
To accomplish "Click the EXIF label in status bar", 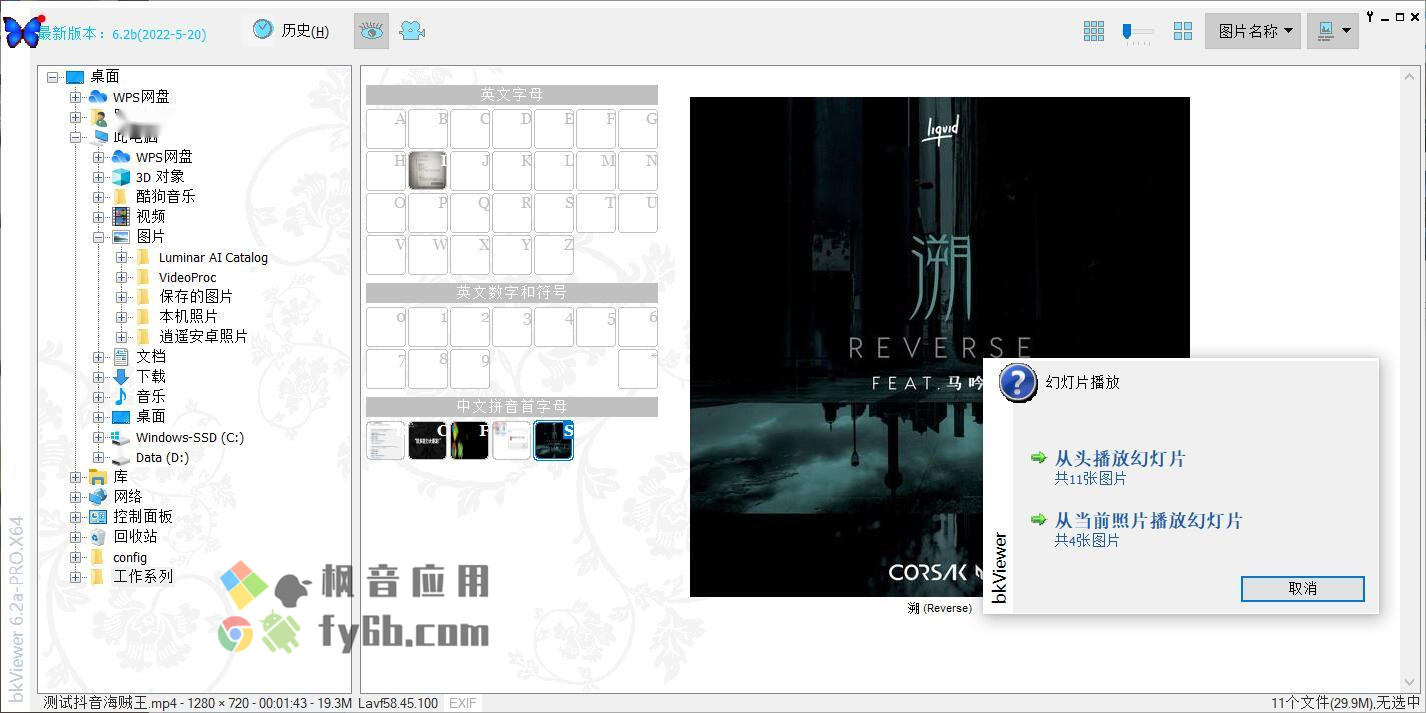I will coord(463,703).
